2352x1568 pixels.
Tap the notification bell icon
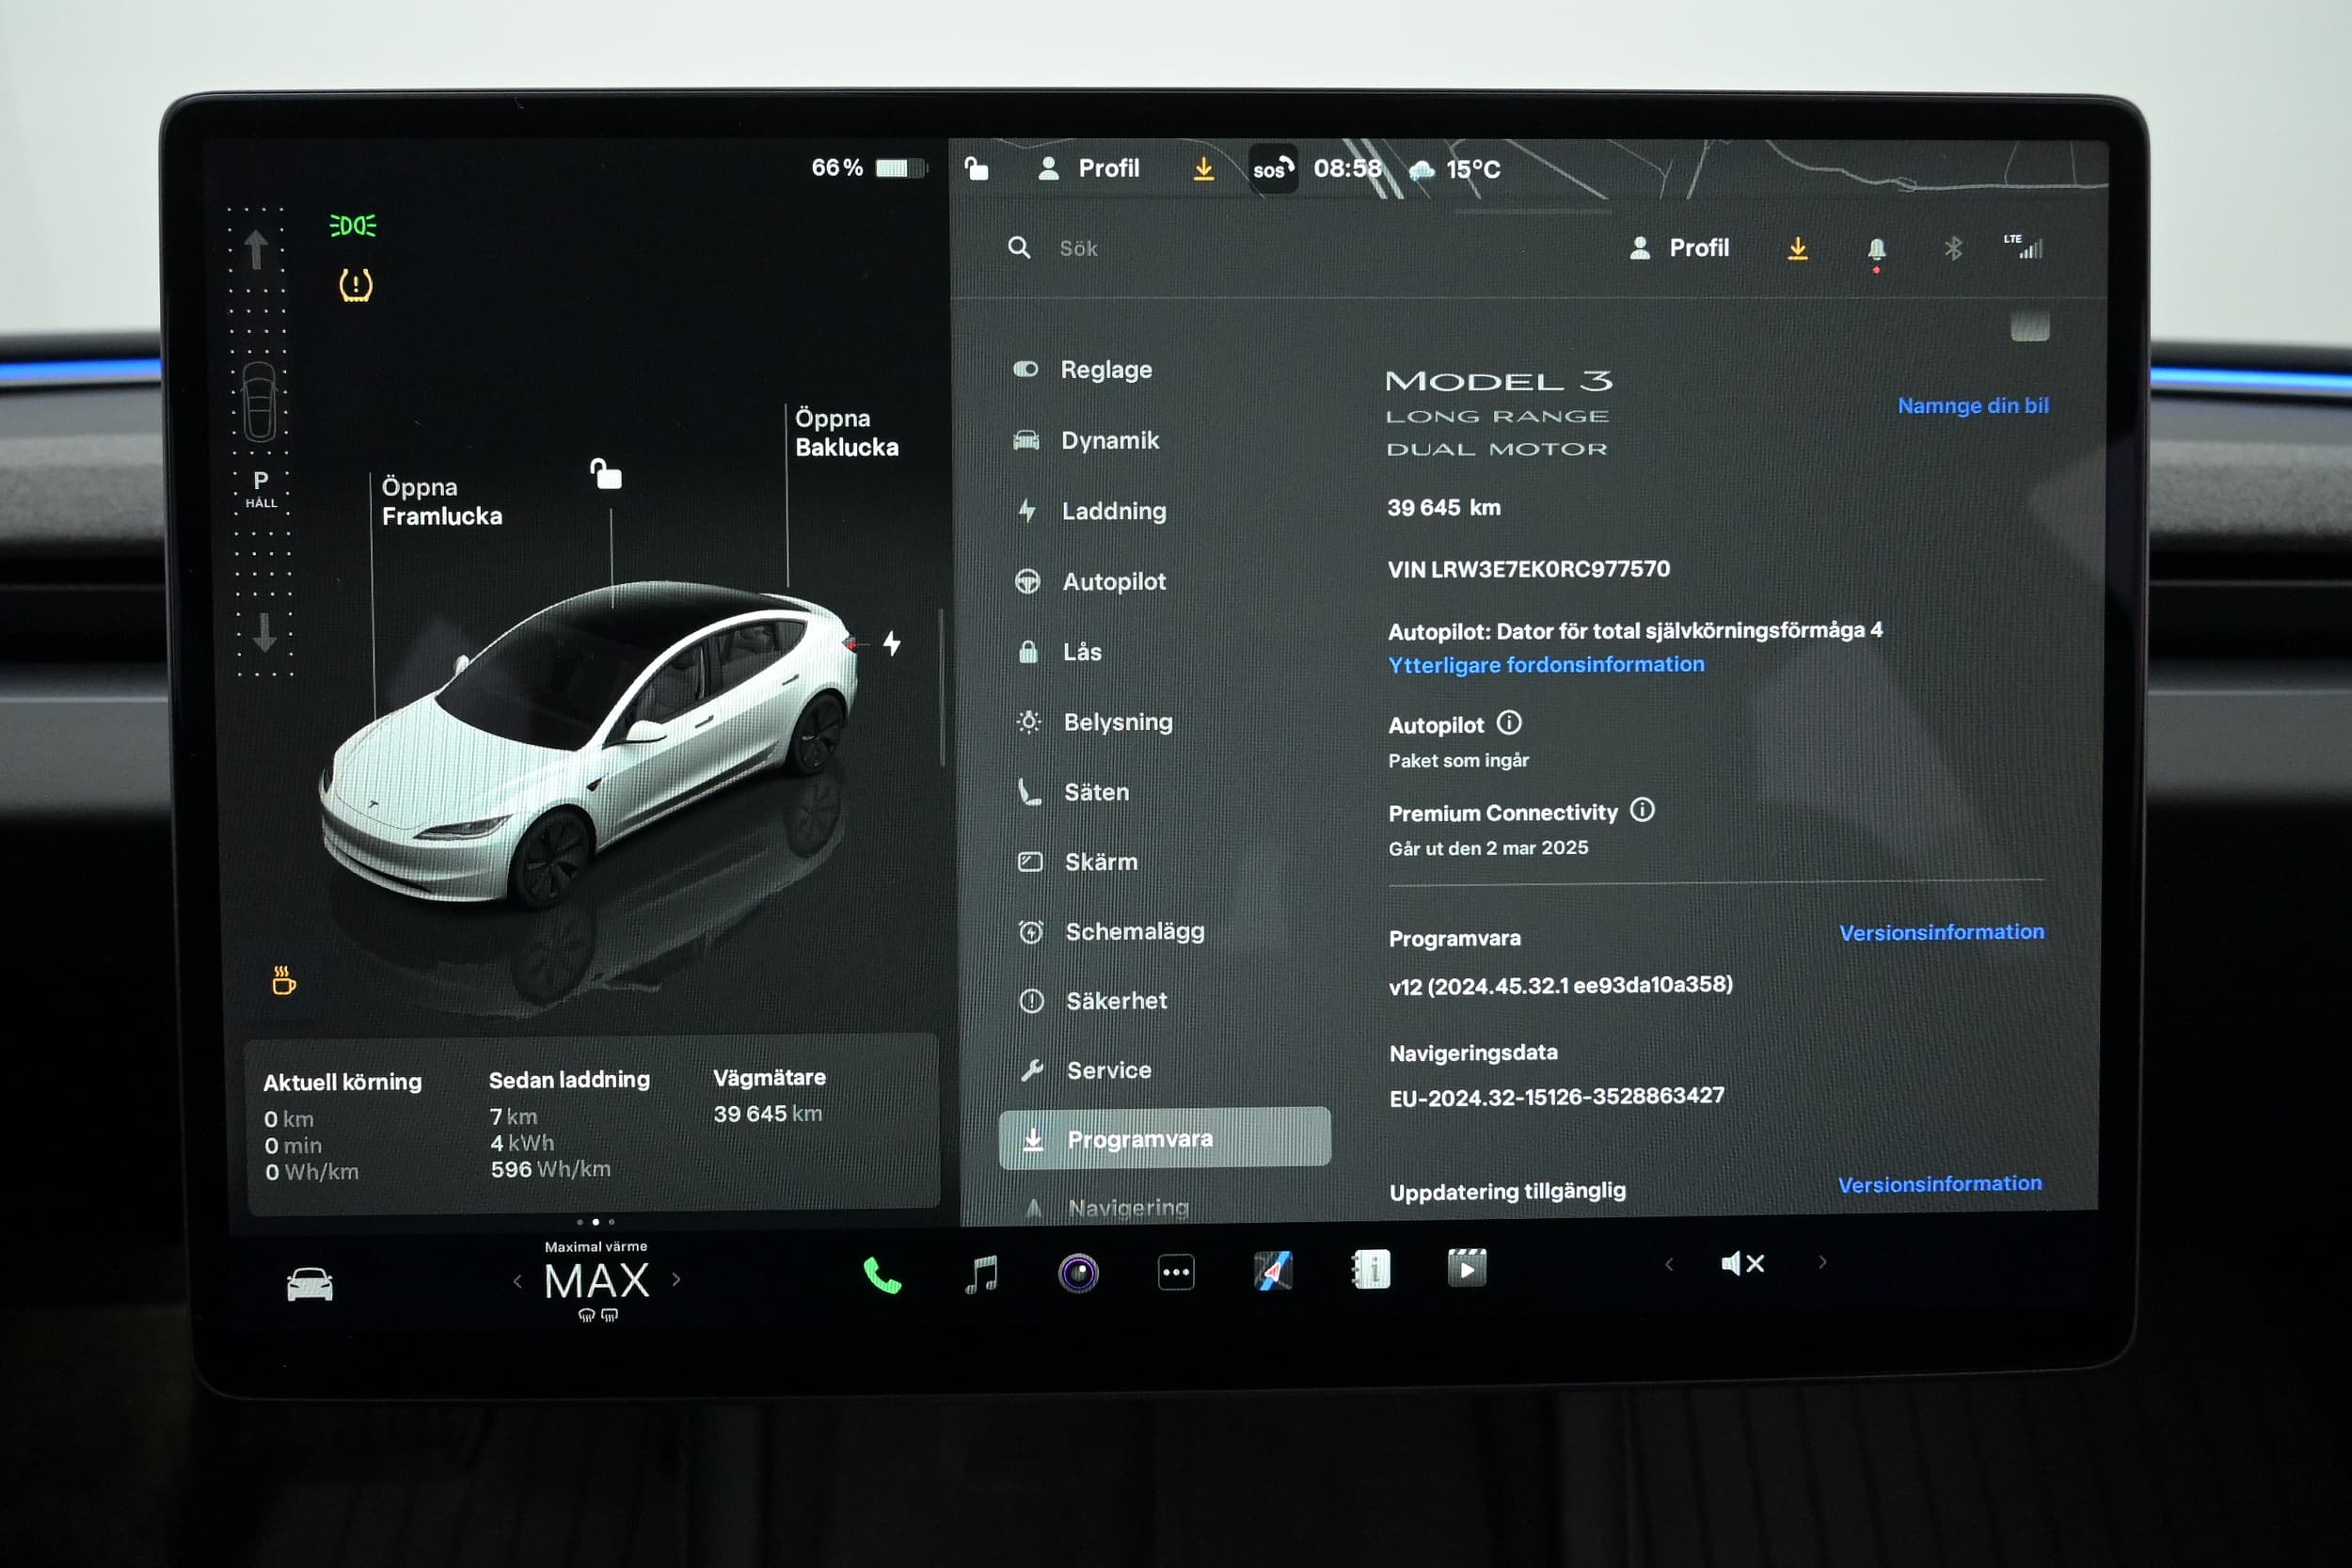point(1876,249)
